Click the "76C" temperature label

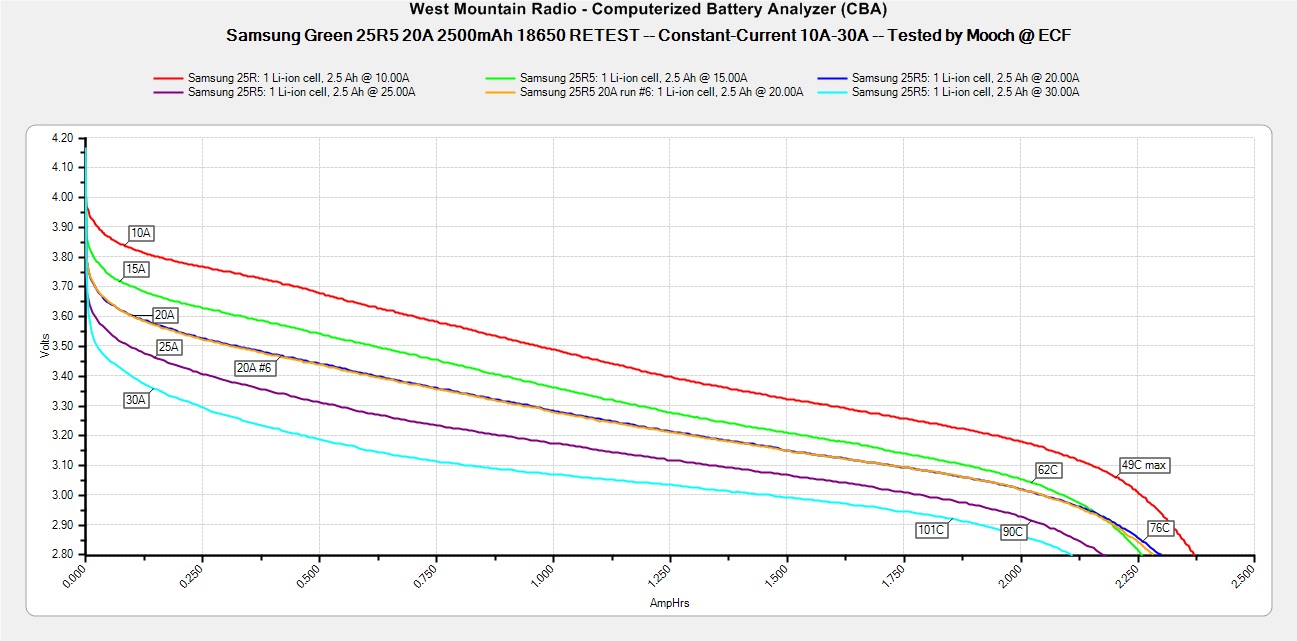point(1159,528)
